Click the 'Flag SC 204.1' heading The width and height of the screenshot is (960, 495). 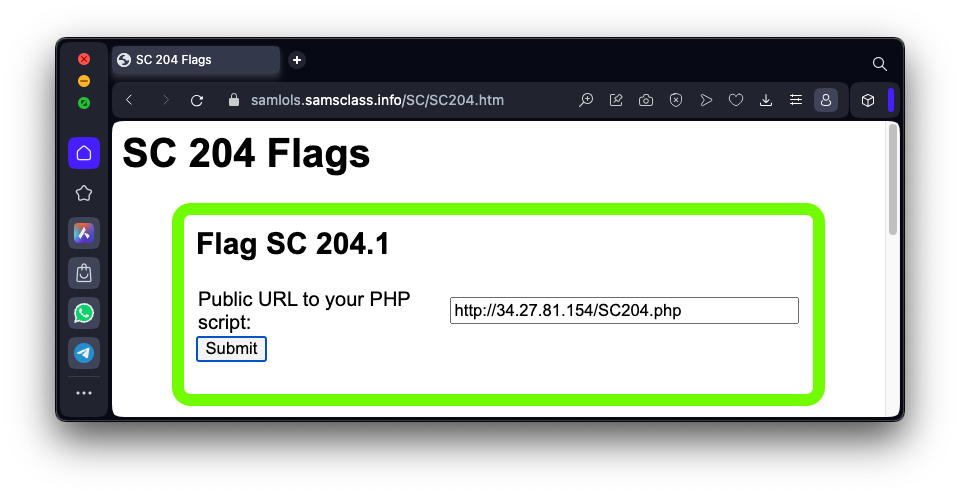(x=293, y=244)
